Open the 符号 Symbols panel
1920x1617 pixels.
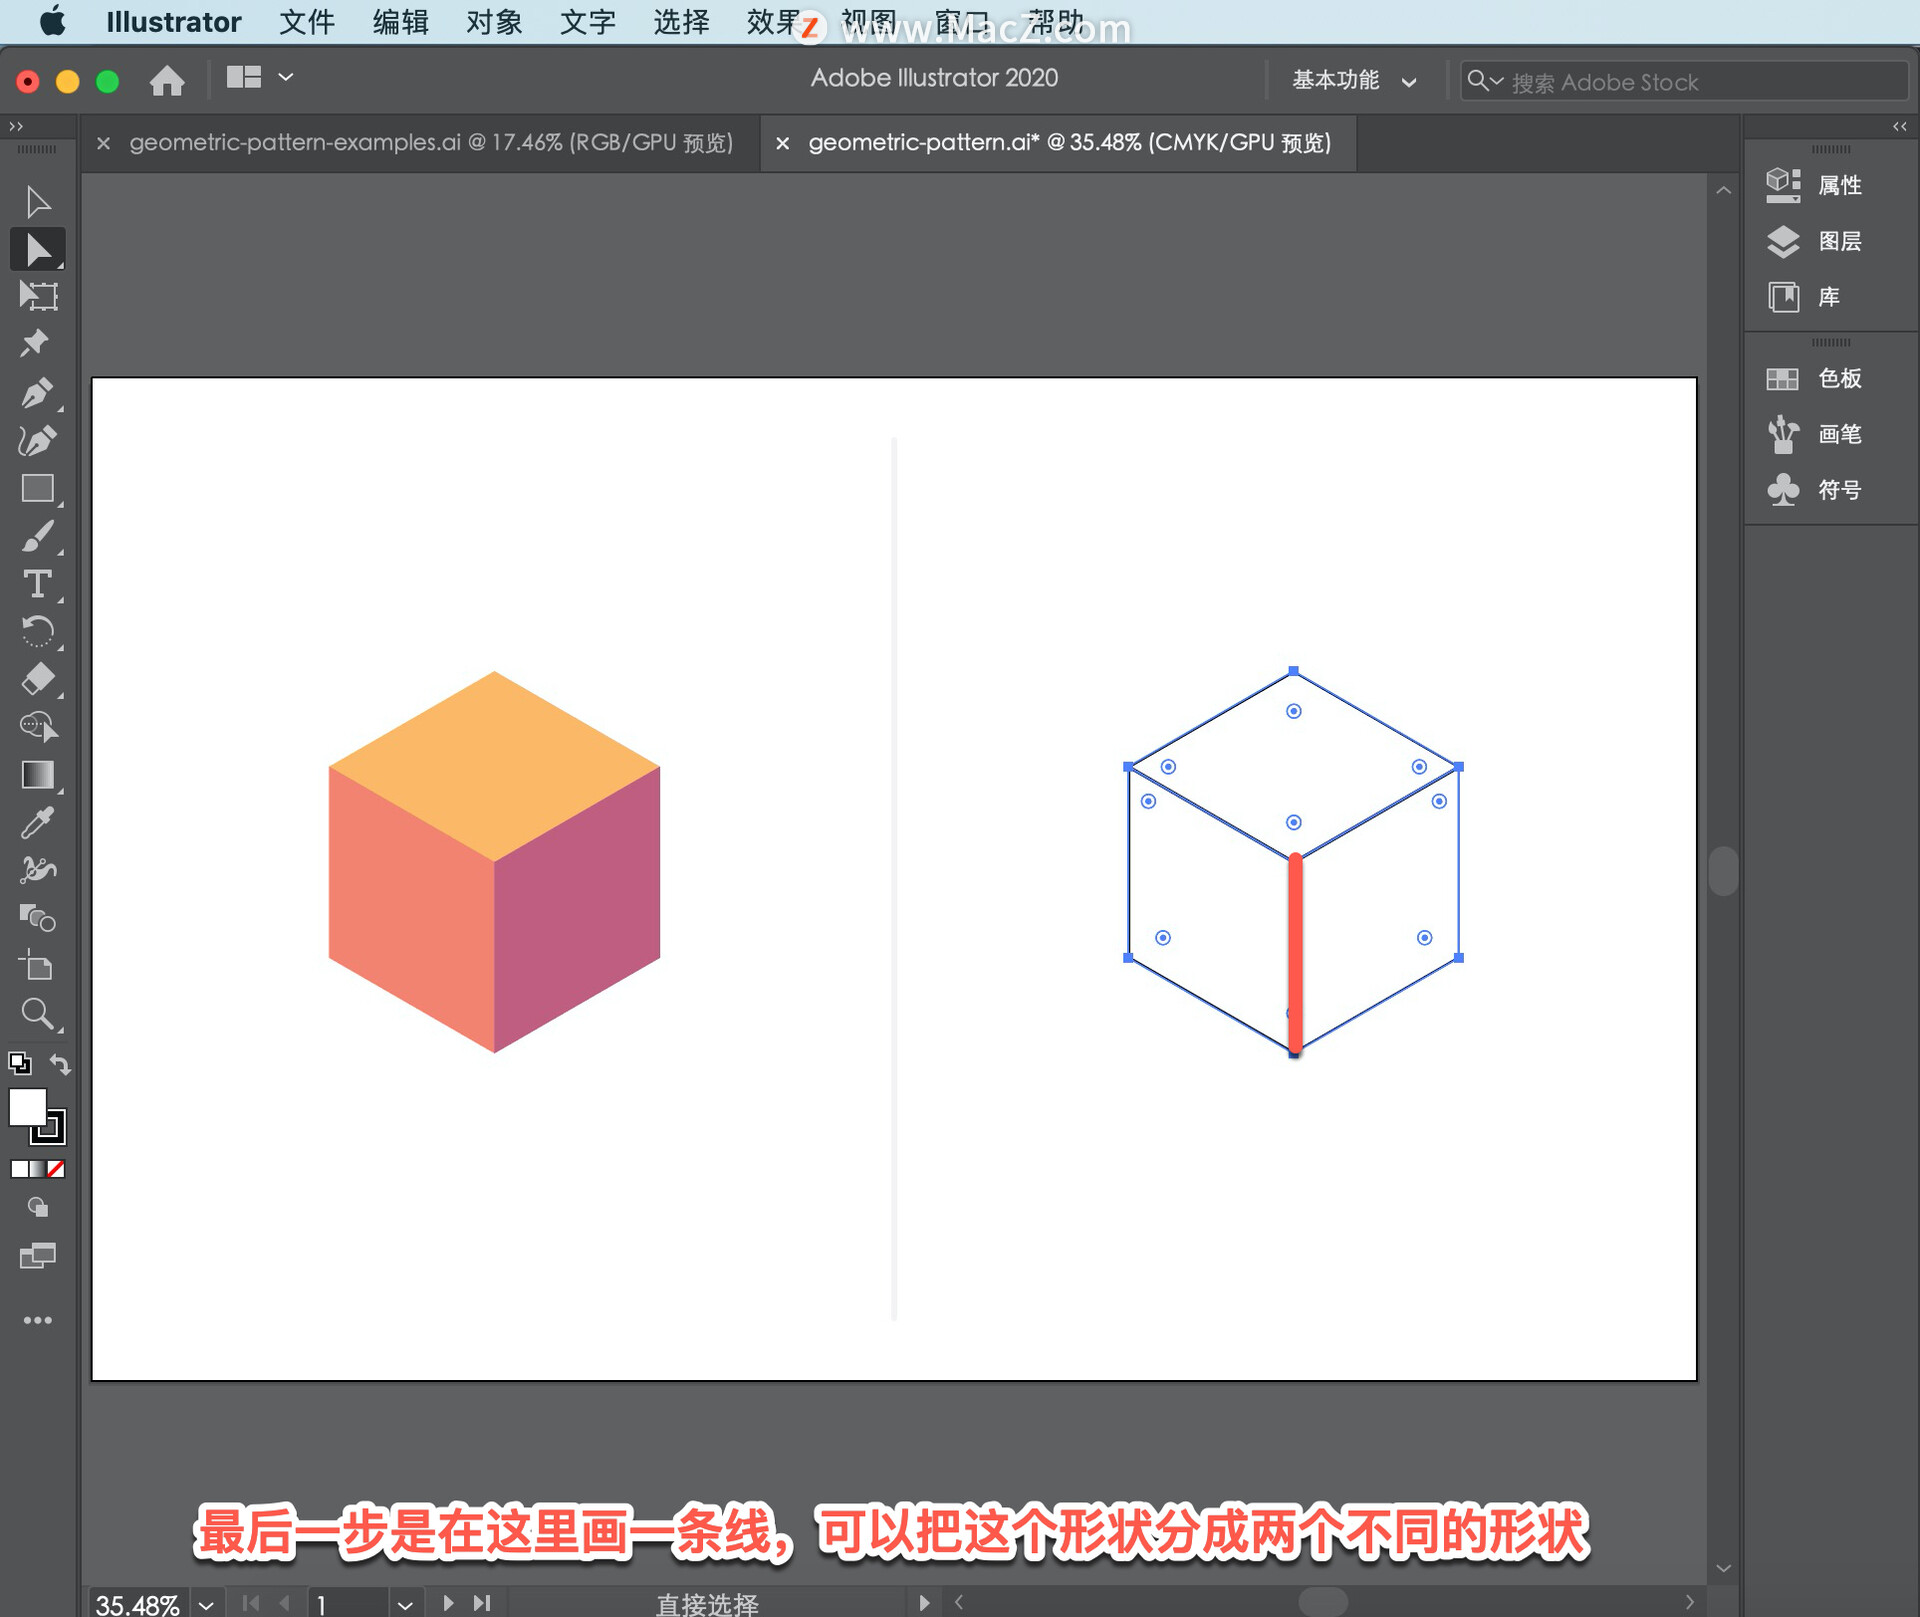coord(1815,490)
